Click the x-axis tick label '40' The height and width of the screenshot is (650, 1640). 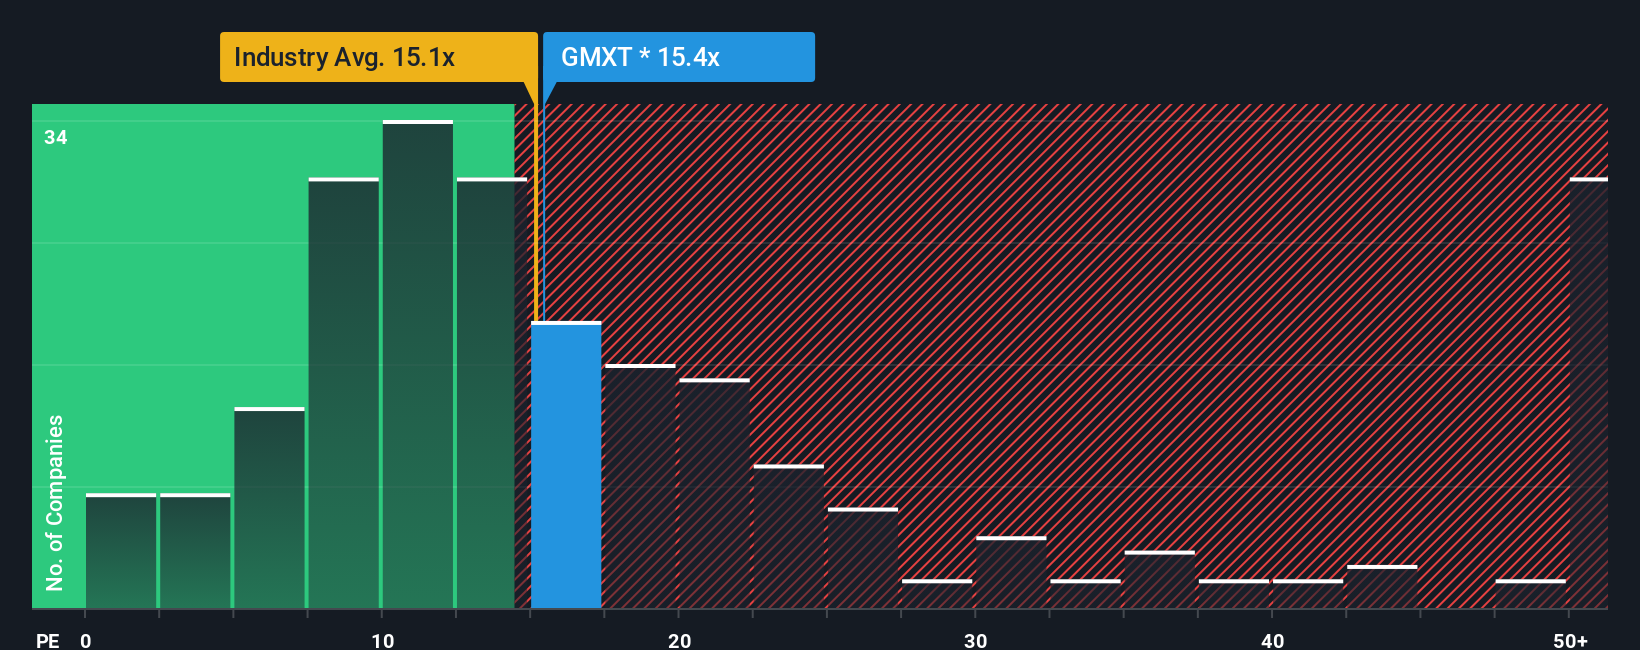point(1272,640)
